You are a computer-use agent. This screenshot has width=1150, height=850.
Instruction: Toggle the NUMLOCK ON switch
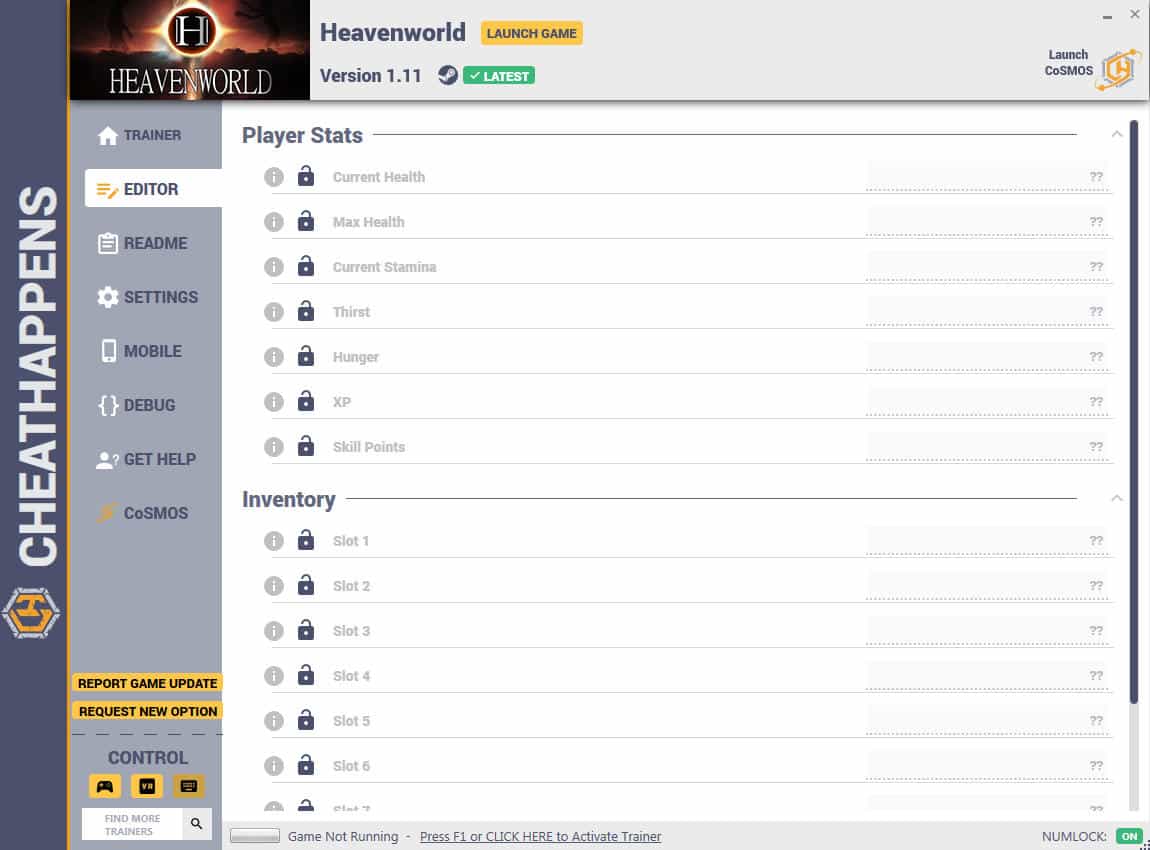pos(1129,836)
